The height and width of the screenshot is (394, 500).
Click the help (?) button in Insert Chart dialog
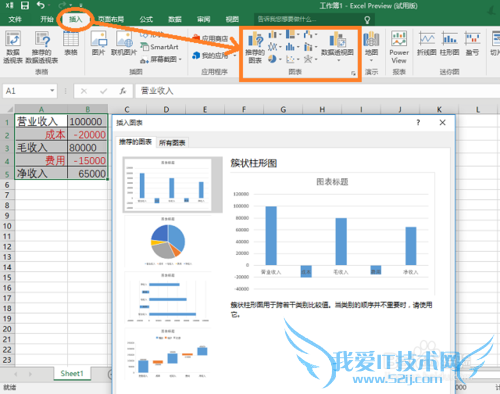(x=418, y=122)
